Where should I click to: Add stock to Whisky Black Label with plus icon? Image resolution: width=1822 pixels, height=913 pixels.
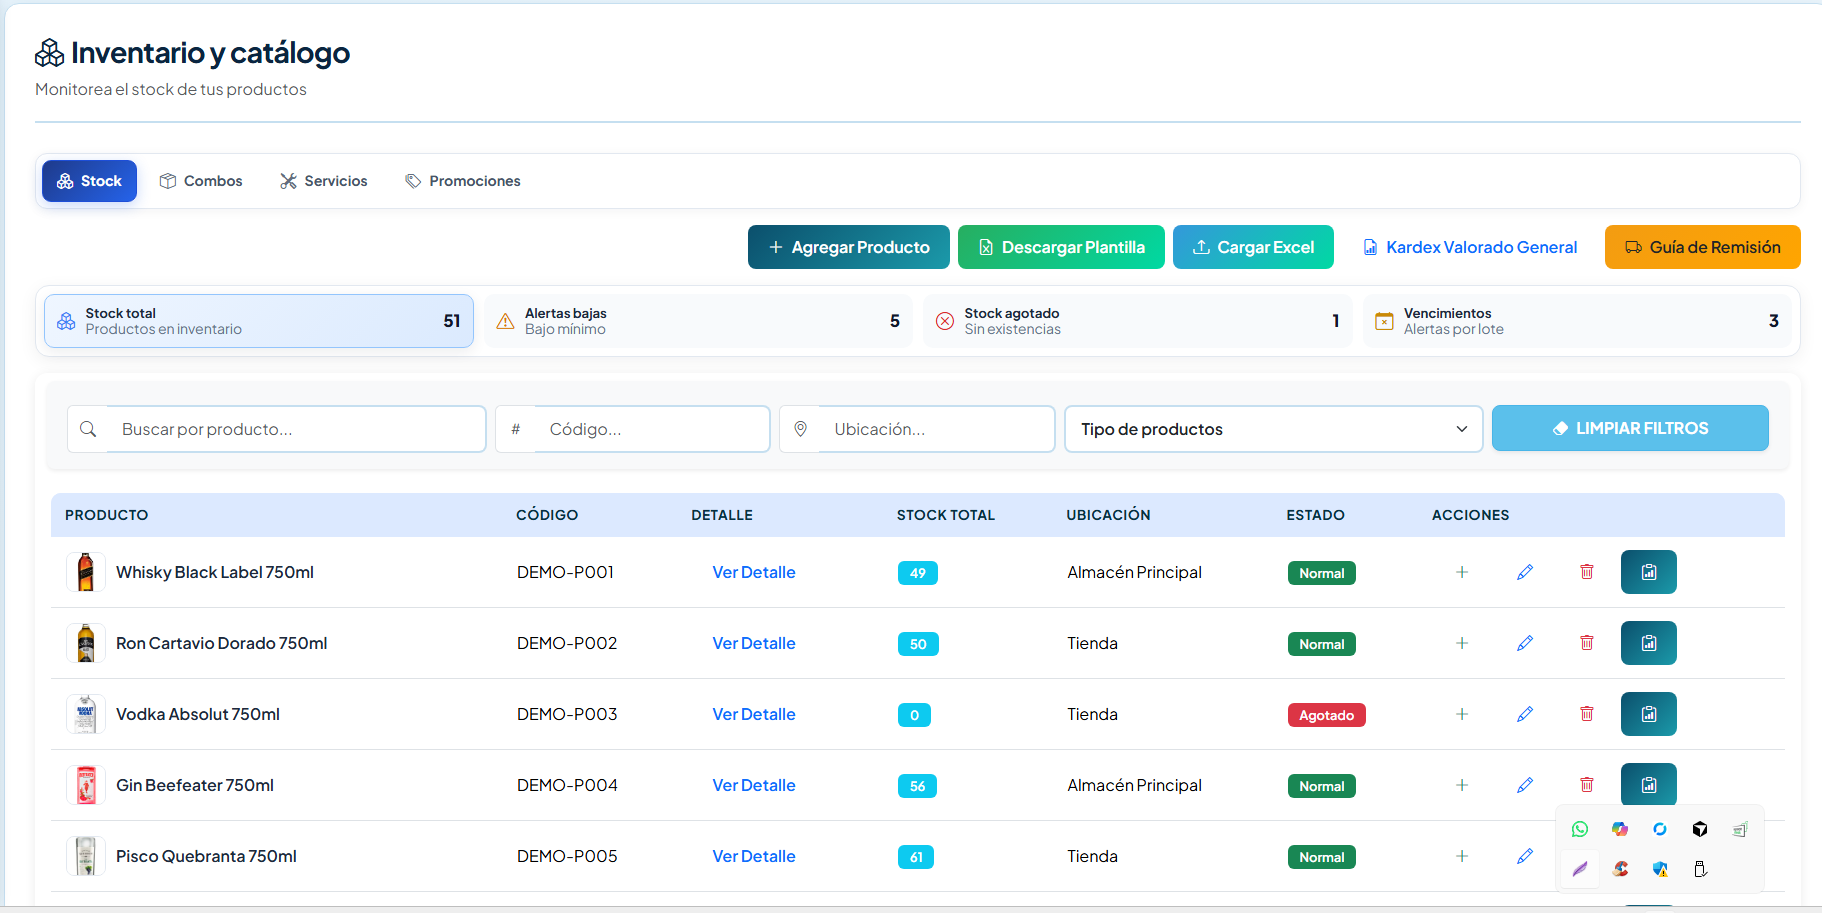point(1462,572)
